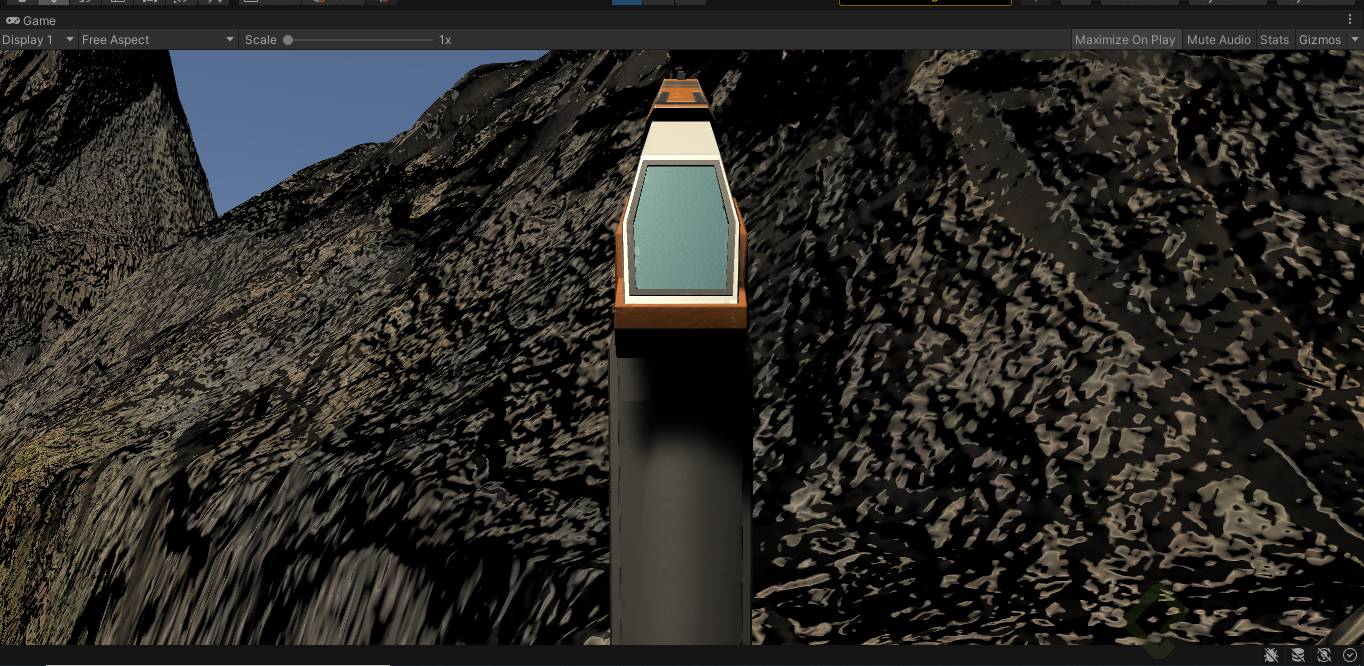Click the auto-generate lighting icon in status bar
The height and width of the screenshot is (666, 1364).
1324,655
